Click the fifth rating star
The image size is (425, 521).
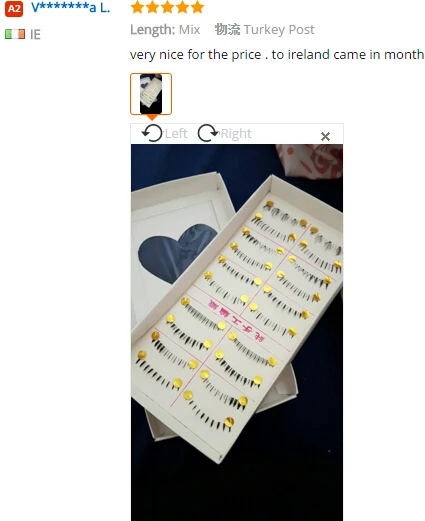click(197, 7)
